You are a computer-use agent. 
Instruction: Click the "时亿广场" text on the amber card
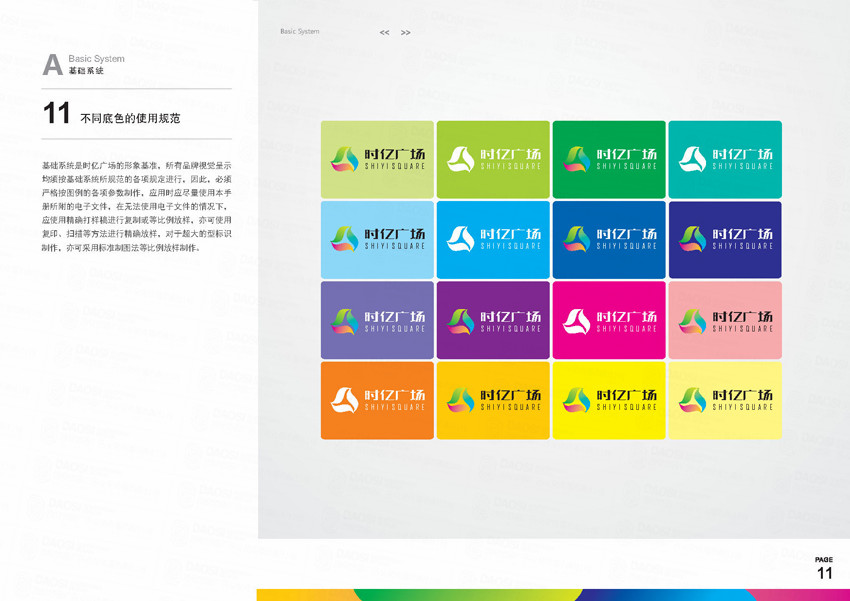(x=510, y=395)
